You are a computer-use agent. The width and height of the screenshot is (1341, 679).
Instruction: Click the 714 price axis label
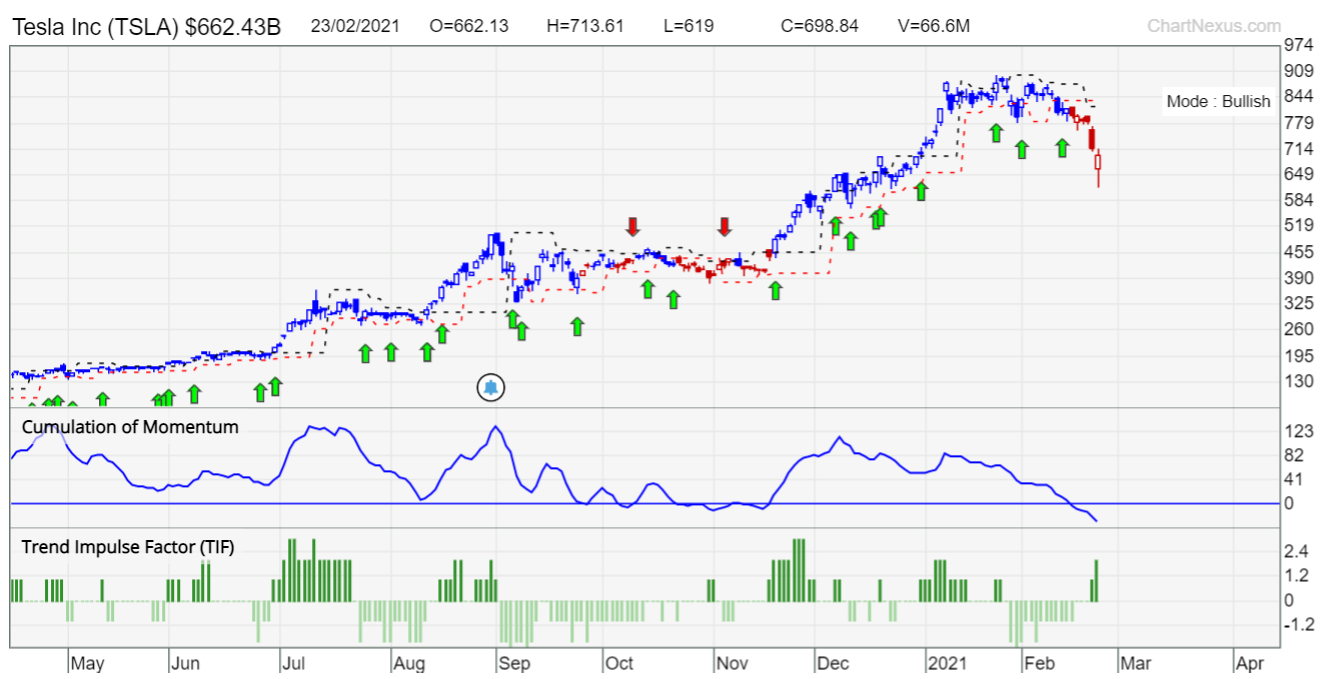point(1301,149)
